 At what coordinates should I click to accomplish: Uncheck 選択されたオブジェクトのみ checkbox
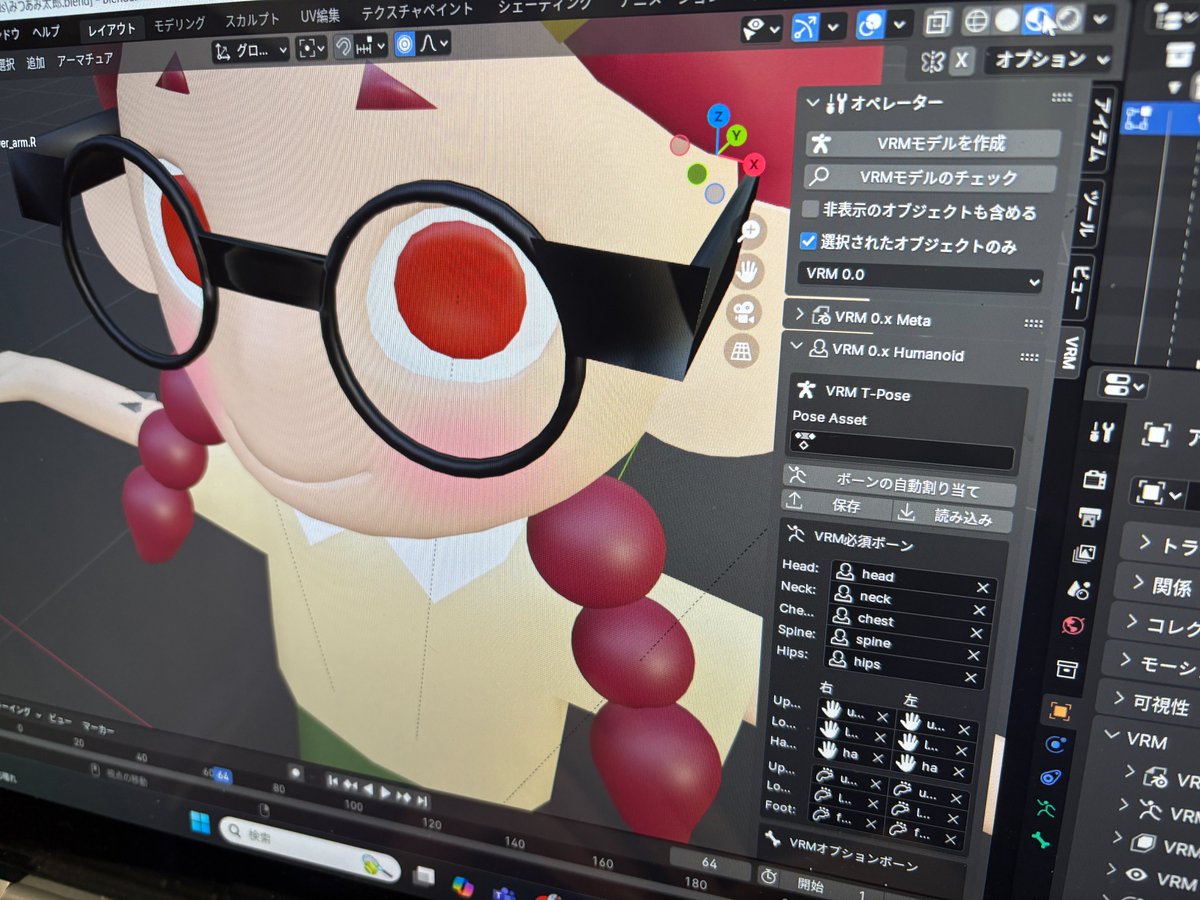[808, 241]
